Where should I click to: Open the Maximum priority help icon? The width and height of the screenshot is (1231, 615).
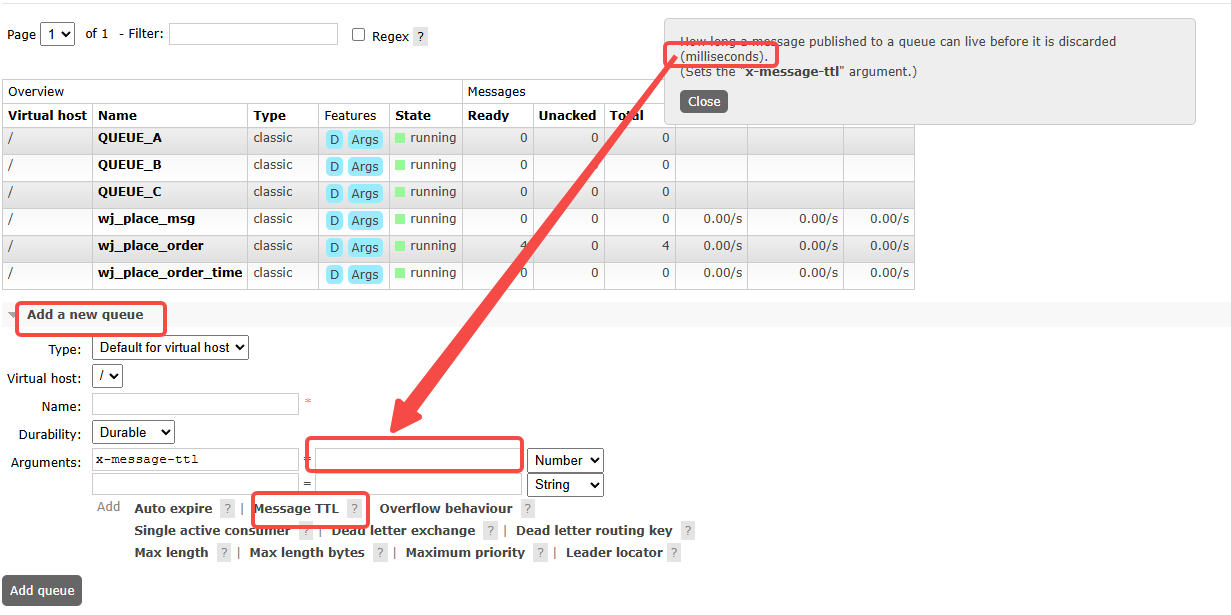[540, 553]
